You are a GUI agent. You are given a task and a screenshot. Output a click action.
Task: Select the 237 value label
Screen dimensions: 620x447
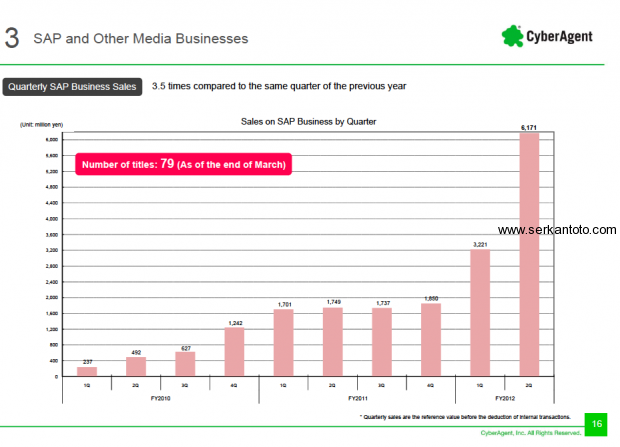(x=87, y=362)
